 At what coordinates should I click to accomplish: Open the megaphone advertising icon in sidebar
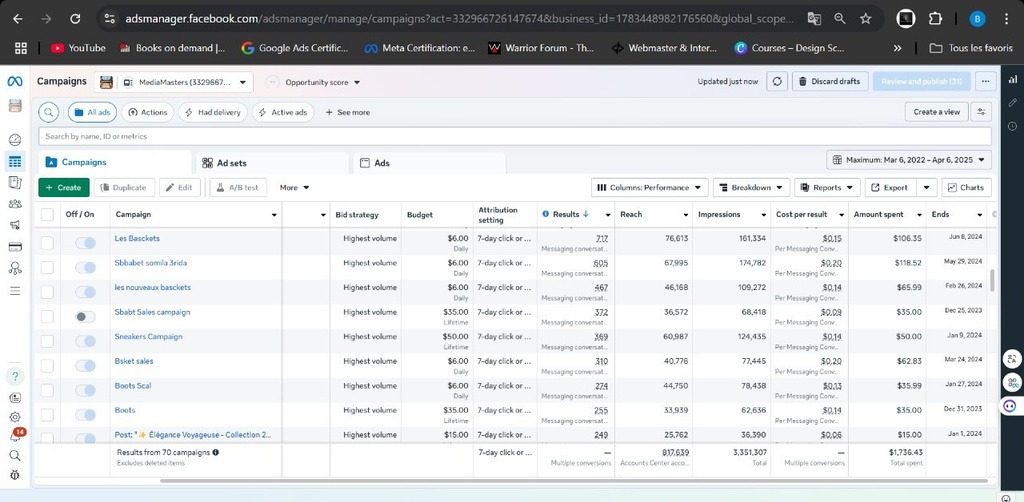tap(14, 225)
